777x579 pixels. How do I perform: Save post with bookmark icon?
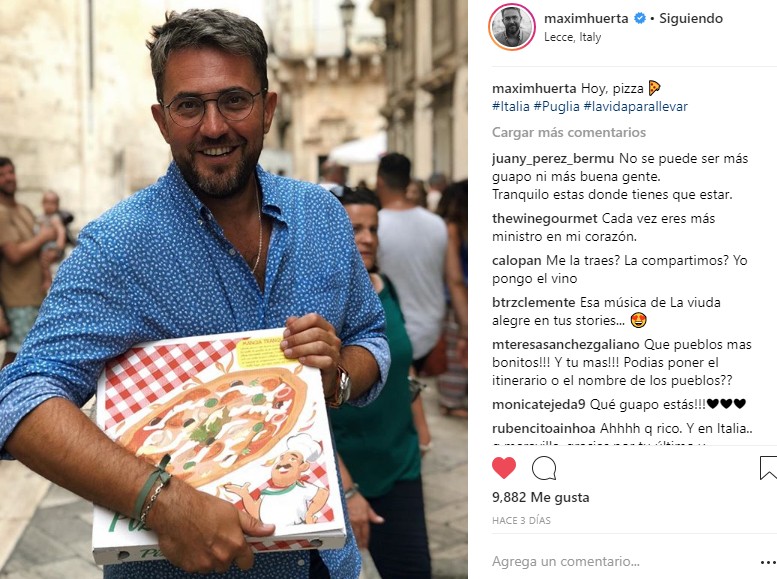768,468
